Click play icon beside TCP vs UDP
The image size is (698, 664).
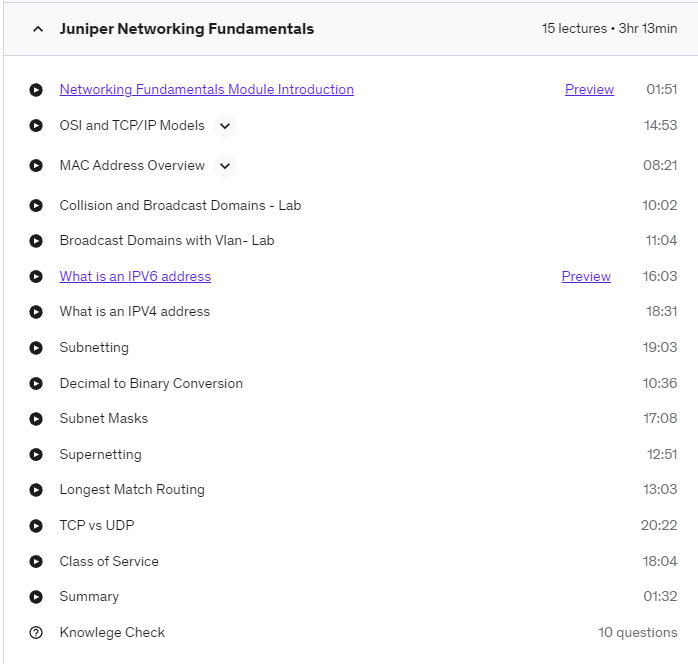36,526
